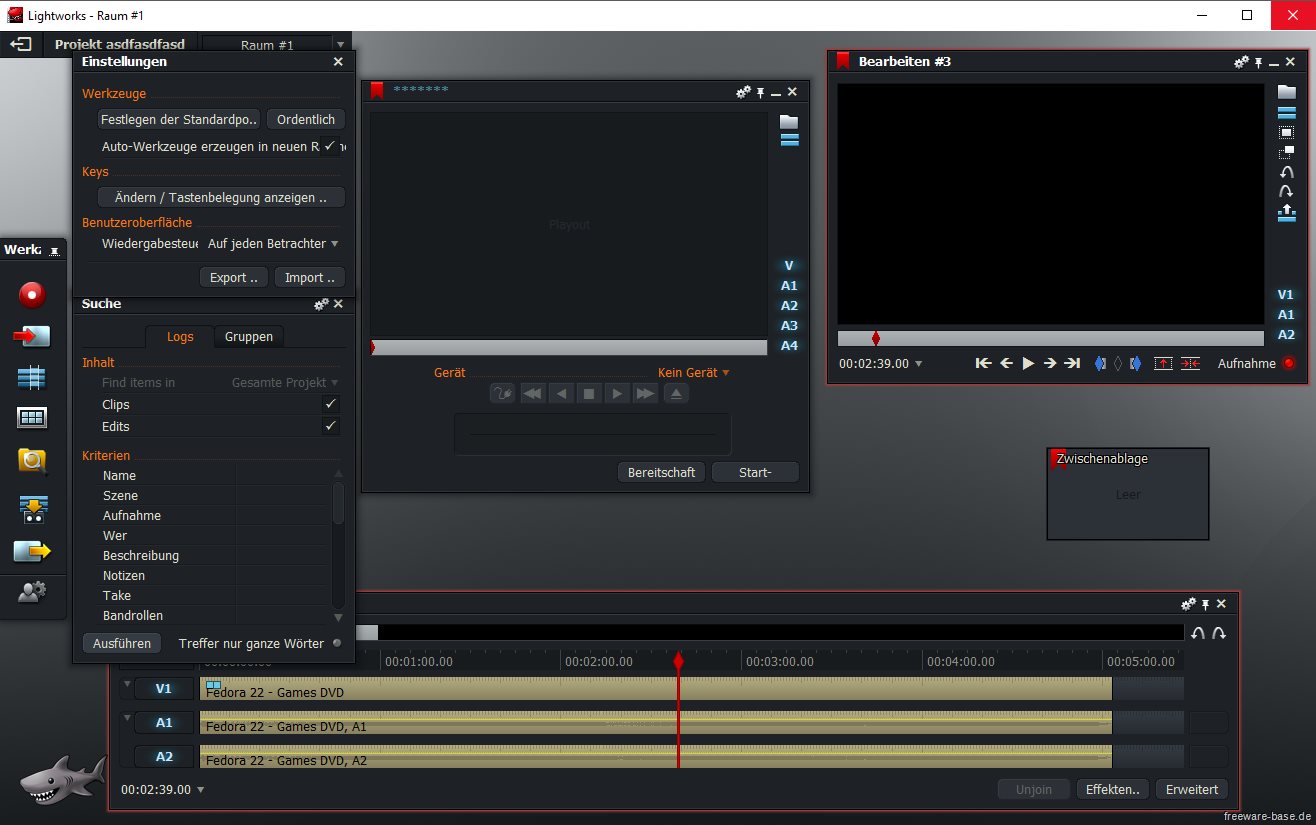Open the folder icon in the Playout panel
1316x825 pixels.
click(x=789, y=122)
